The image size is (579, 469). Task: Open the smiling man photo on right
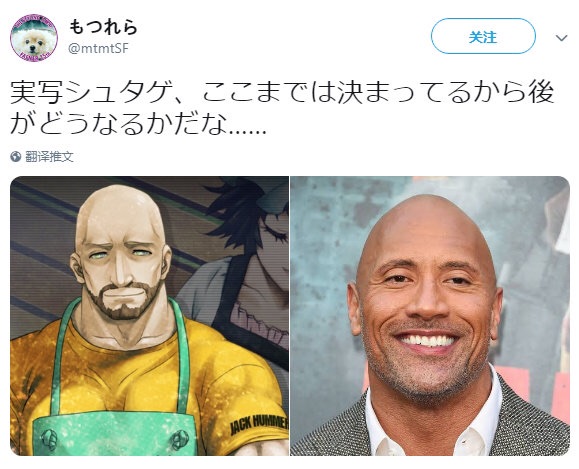(430, 316)
